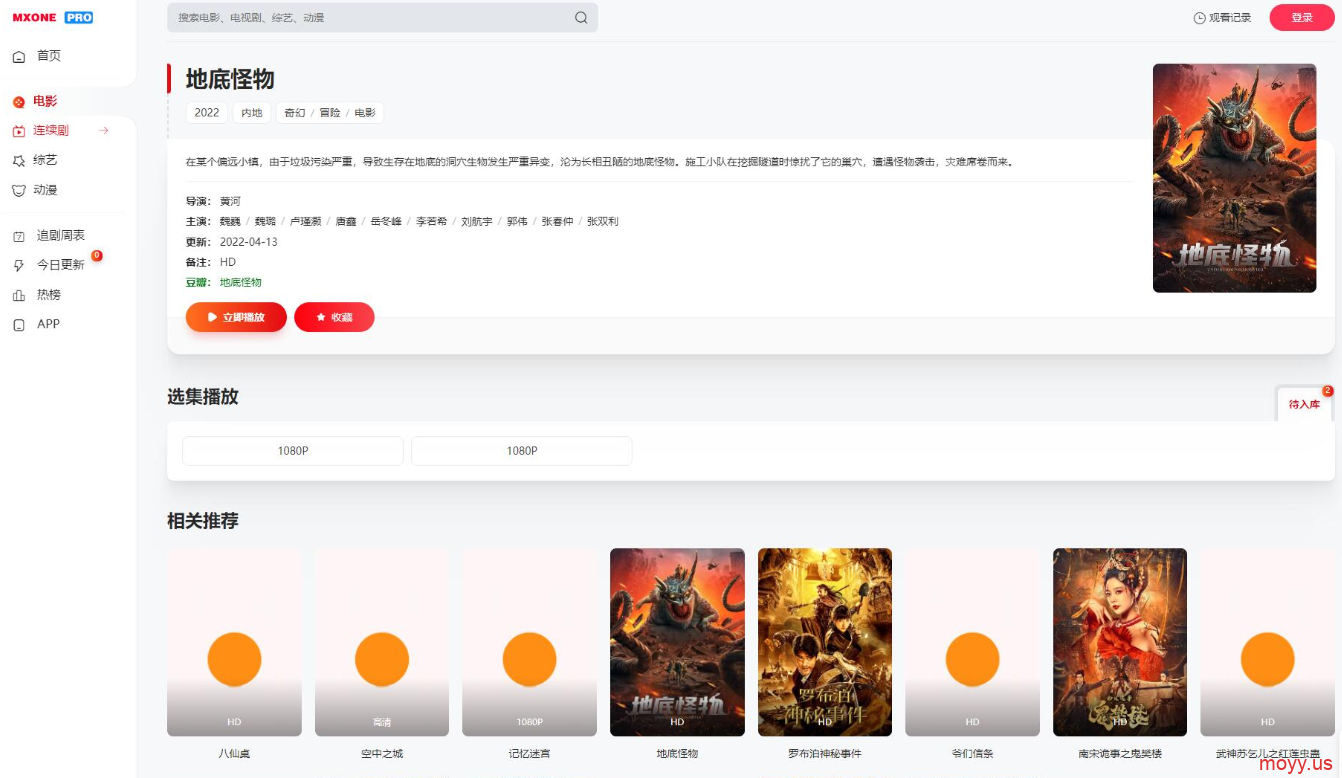Viewport: 1342px width, 778px height.
Task: Open the 爷们信条 recommendation card
Action: coord(972,642)
